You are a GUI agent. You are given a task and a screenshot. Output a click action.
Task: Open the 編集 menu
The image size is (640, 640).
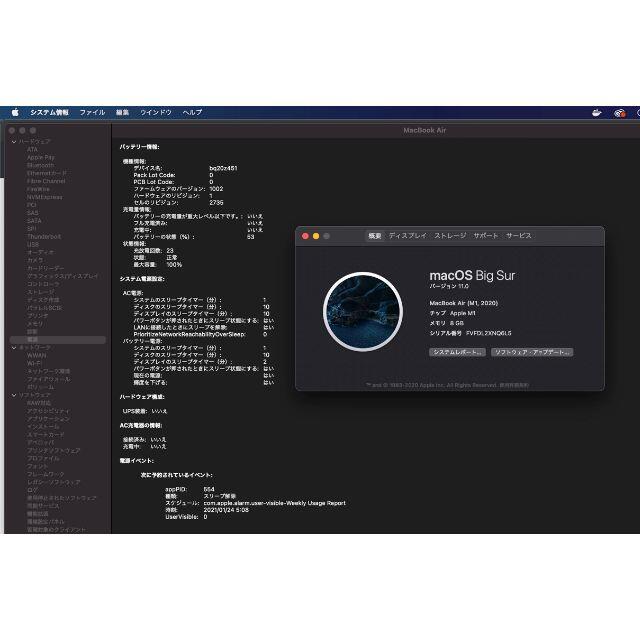pos(122,112)
